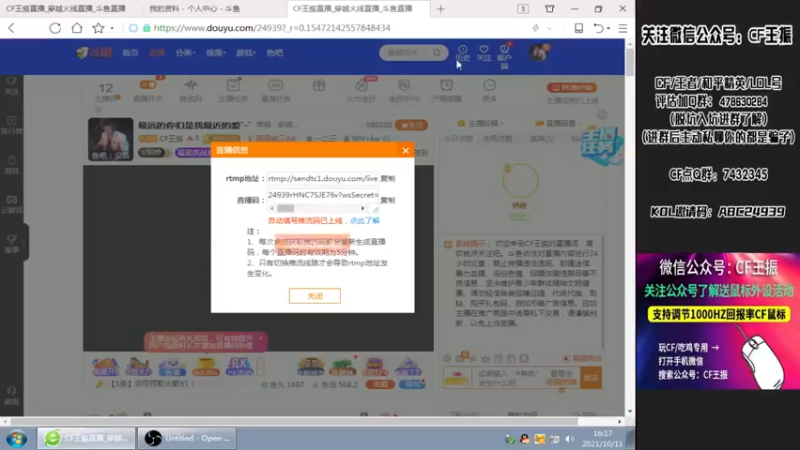Bookmark the page with the star icon
This screenshot has width=800, height=450.
[98, 28]
